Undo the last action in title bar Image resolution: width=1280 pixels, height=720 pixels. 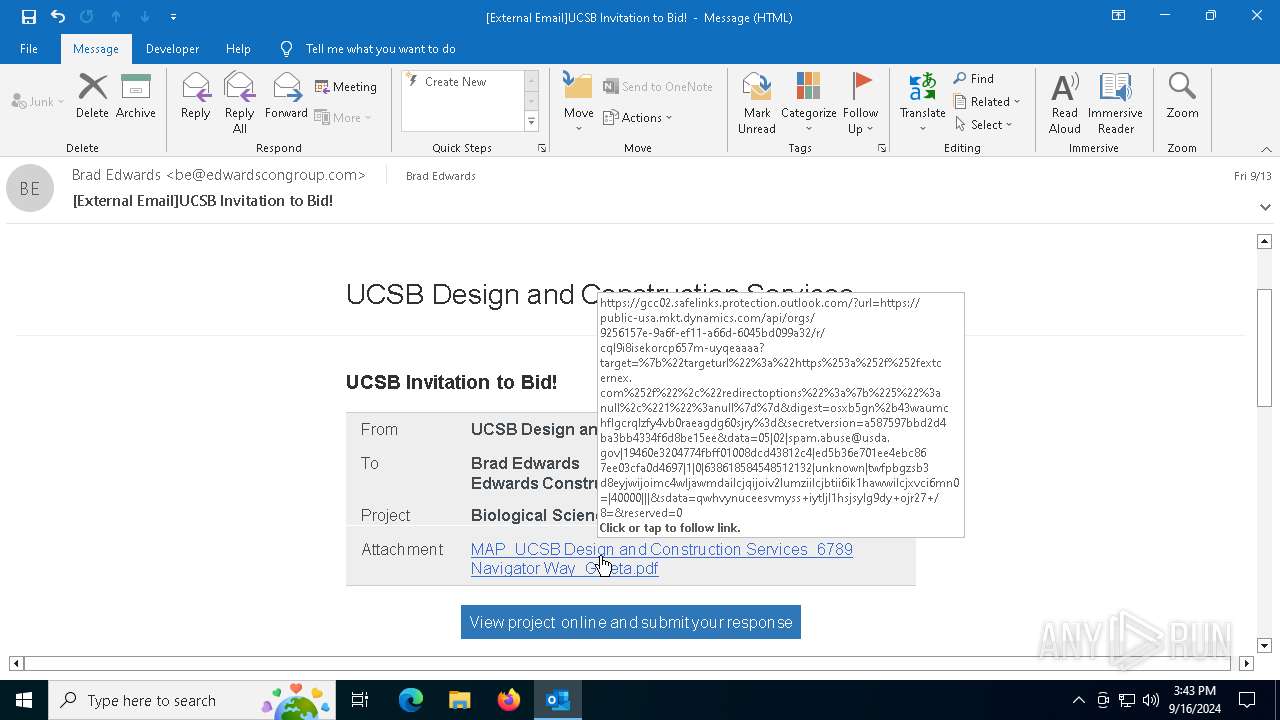58,17
